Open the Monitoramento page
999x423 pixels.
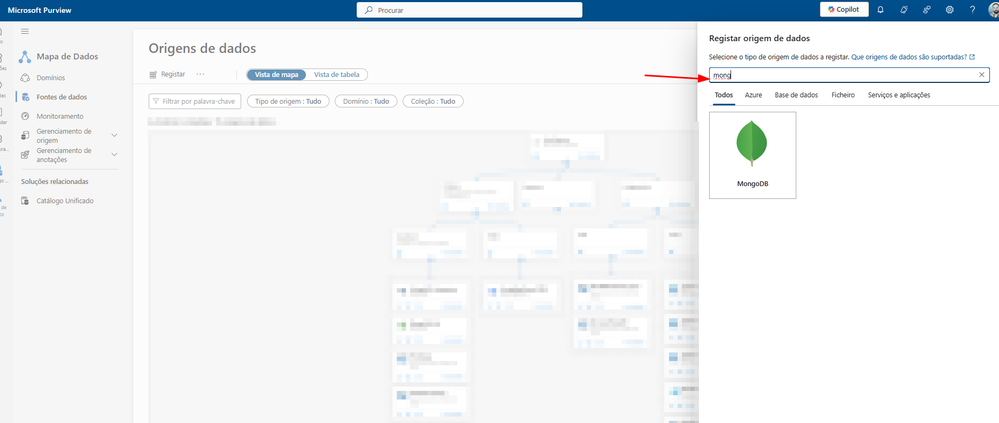60,116
